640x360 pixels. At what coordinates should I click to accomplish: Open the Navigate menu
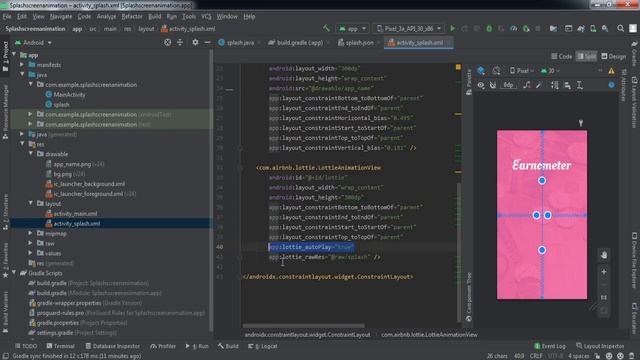pos(61,16)
